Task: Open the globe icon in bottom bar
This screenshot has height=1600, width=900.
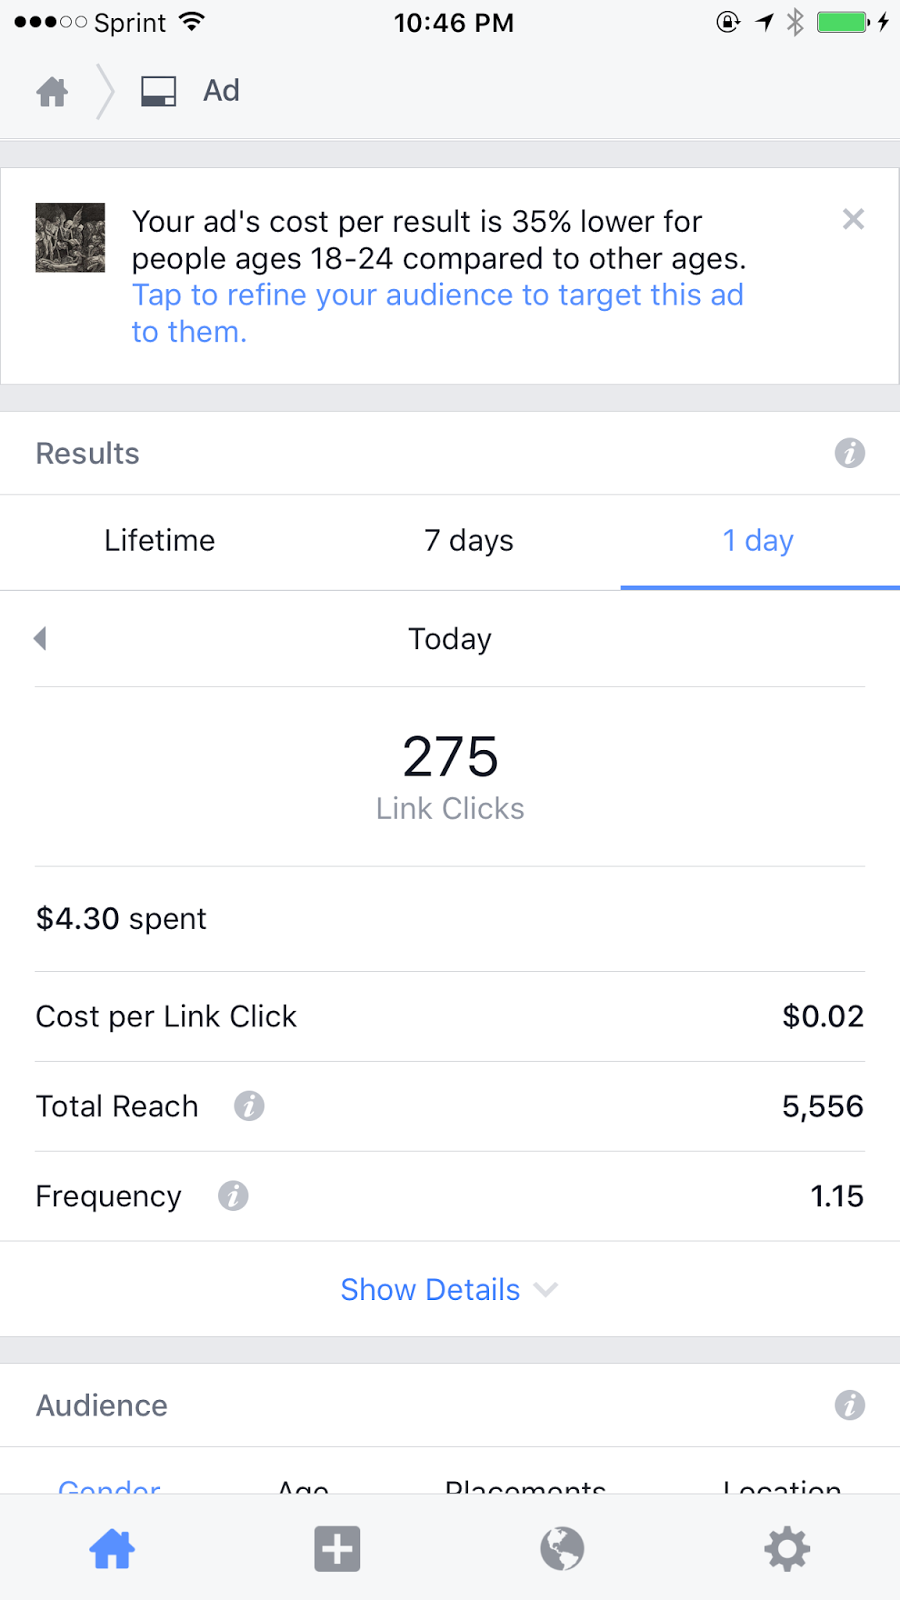Action: [562, 1549]
